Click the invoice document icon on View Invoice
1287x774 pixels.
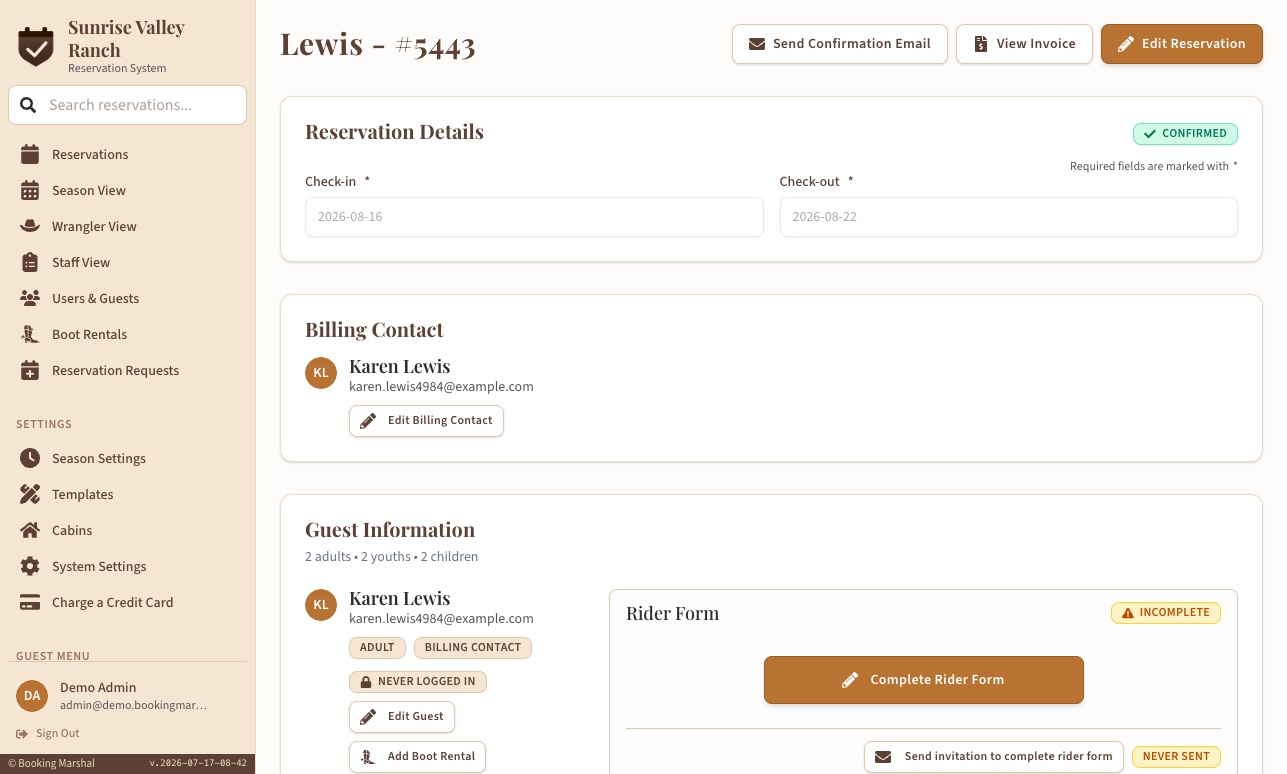pos(981,44)
